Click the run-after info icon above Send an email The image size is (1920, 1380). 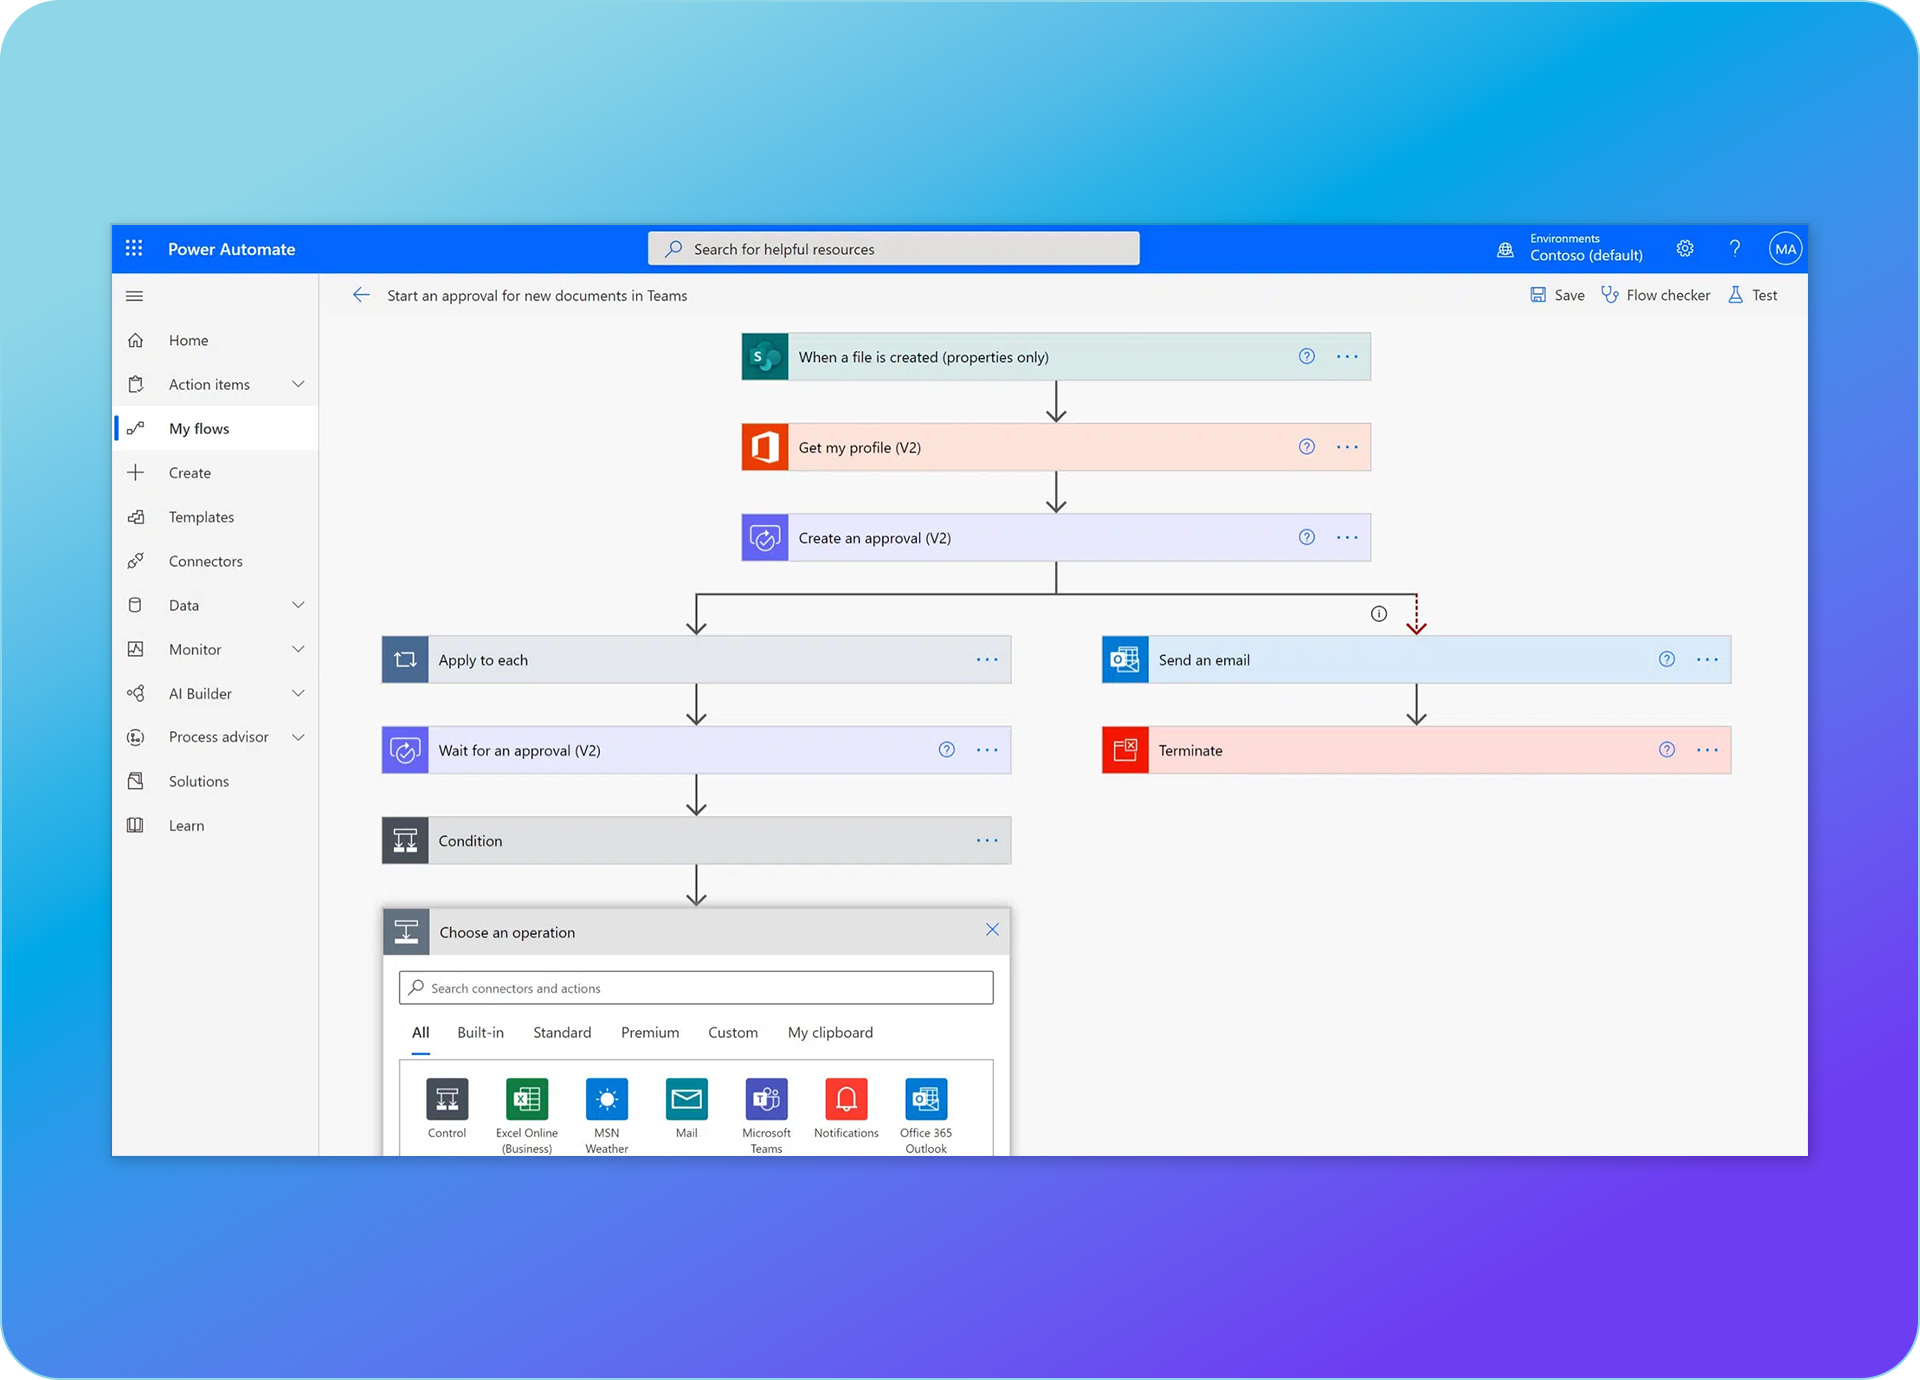pyautogui.click(x=1379, y=614)
